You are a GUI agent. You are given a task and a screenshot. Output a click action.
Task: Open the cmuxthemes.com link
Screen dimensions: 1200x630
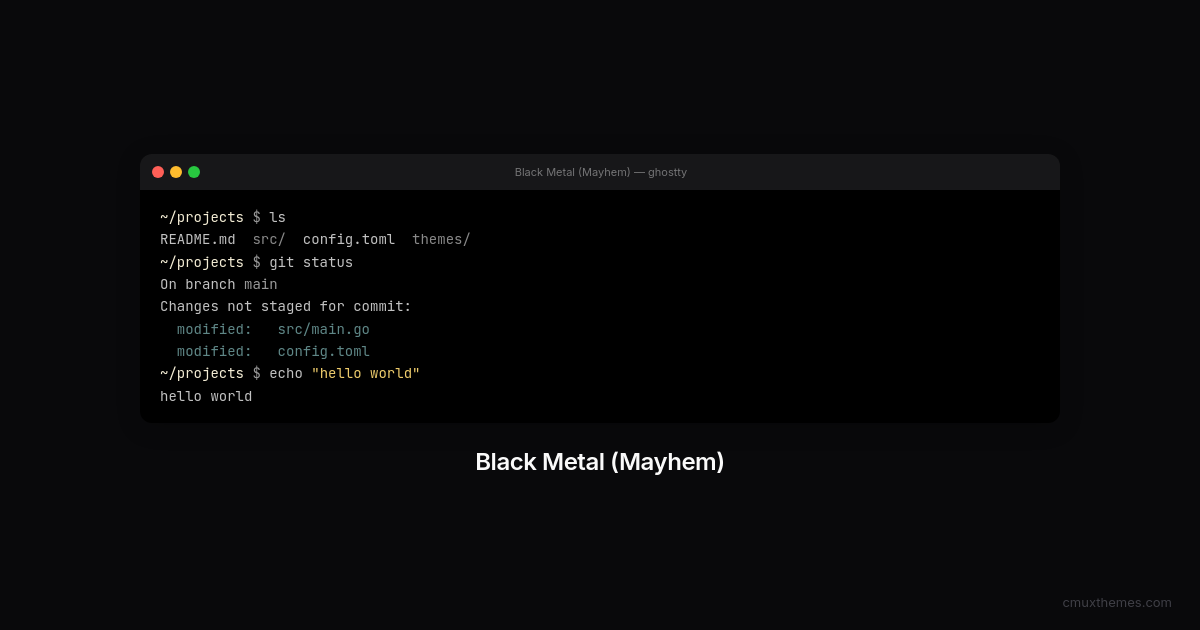pos(1117,602)
